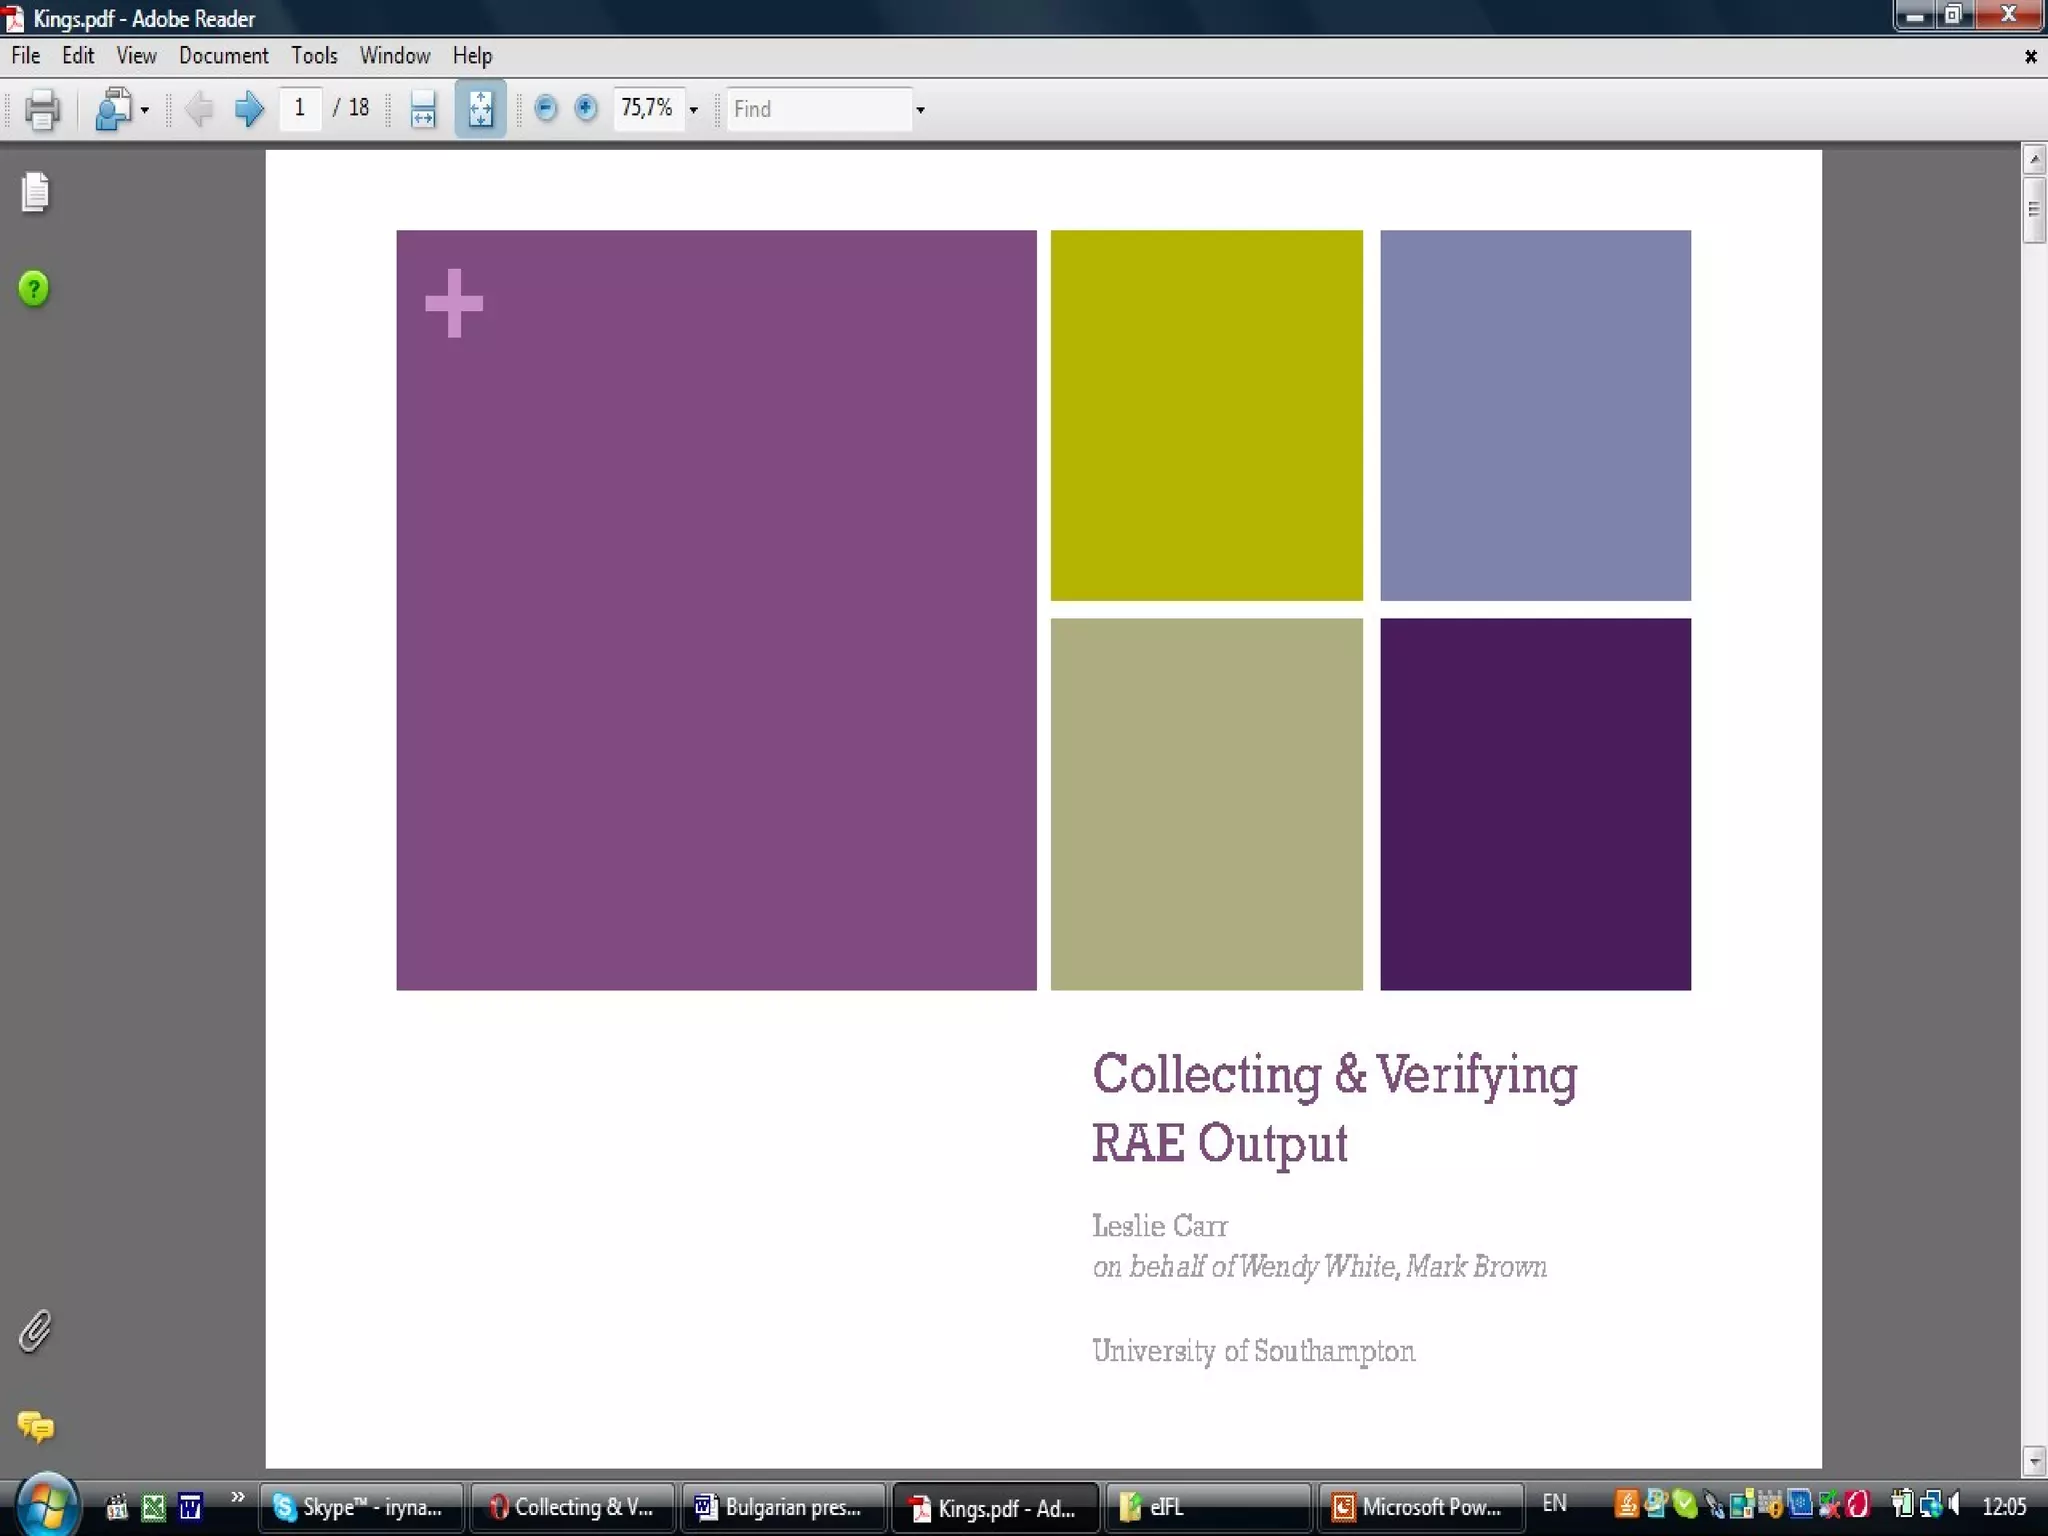
Task: Click the Previous Page arrow
Action: coord(199,109)
